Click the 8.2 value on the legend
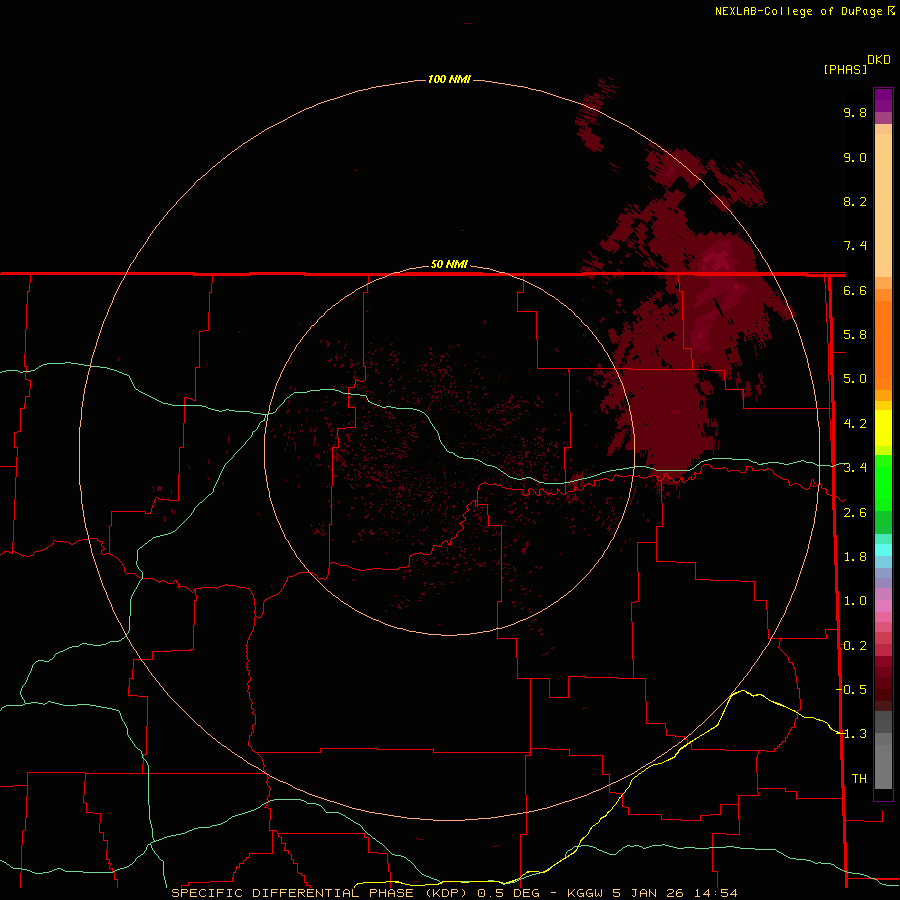This screenshot has height=900, width=900. pyautogui.click(x=855, y=201)
